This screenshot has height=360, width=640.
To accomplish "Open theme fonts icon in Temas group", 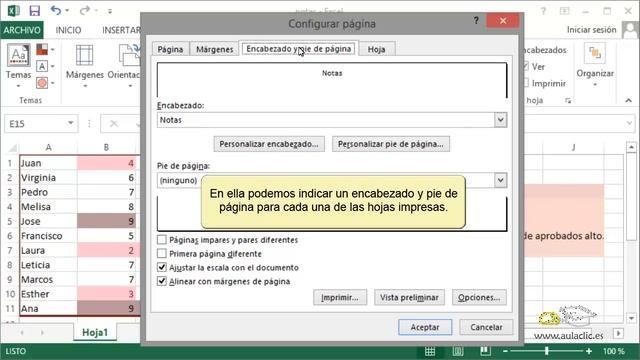I will 42,66.
